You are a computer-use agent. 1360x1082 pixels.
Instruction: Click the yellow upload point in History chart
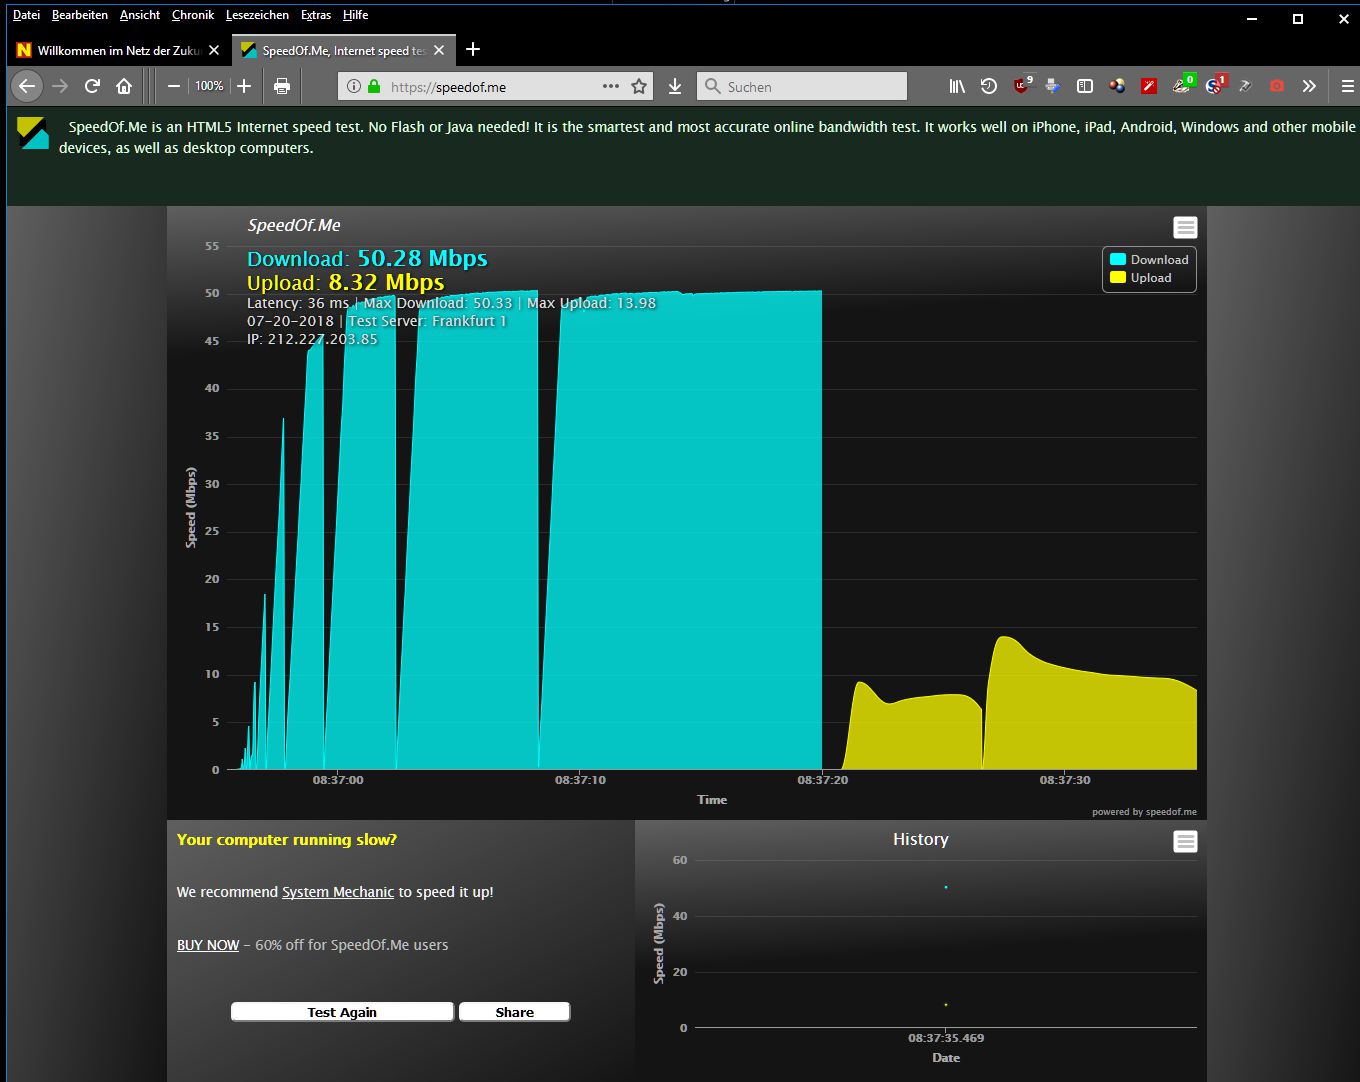pos(945,1004)
